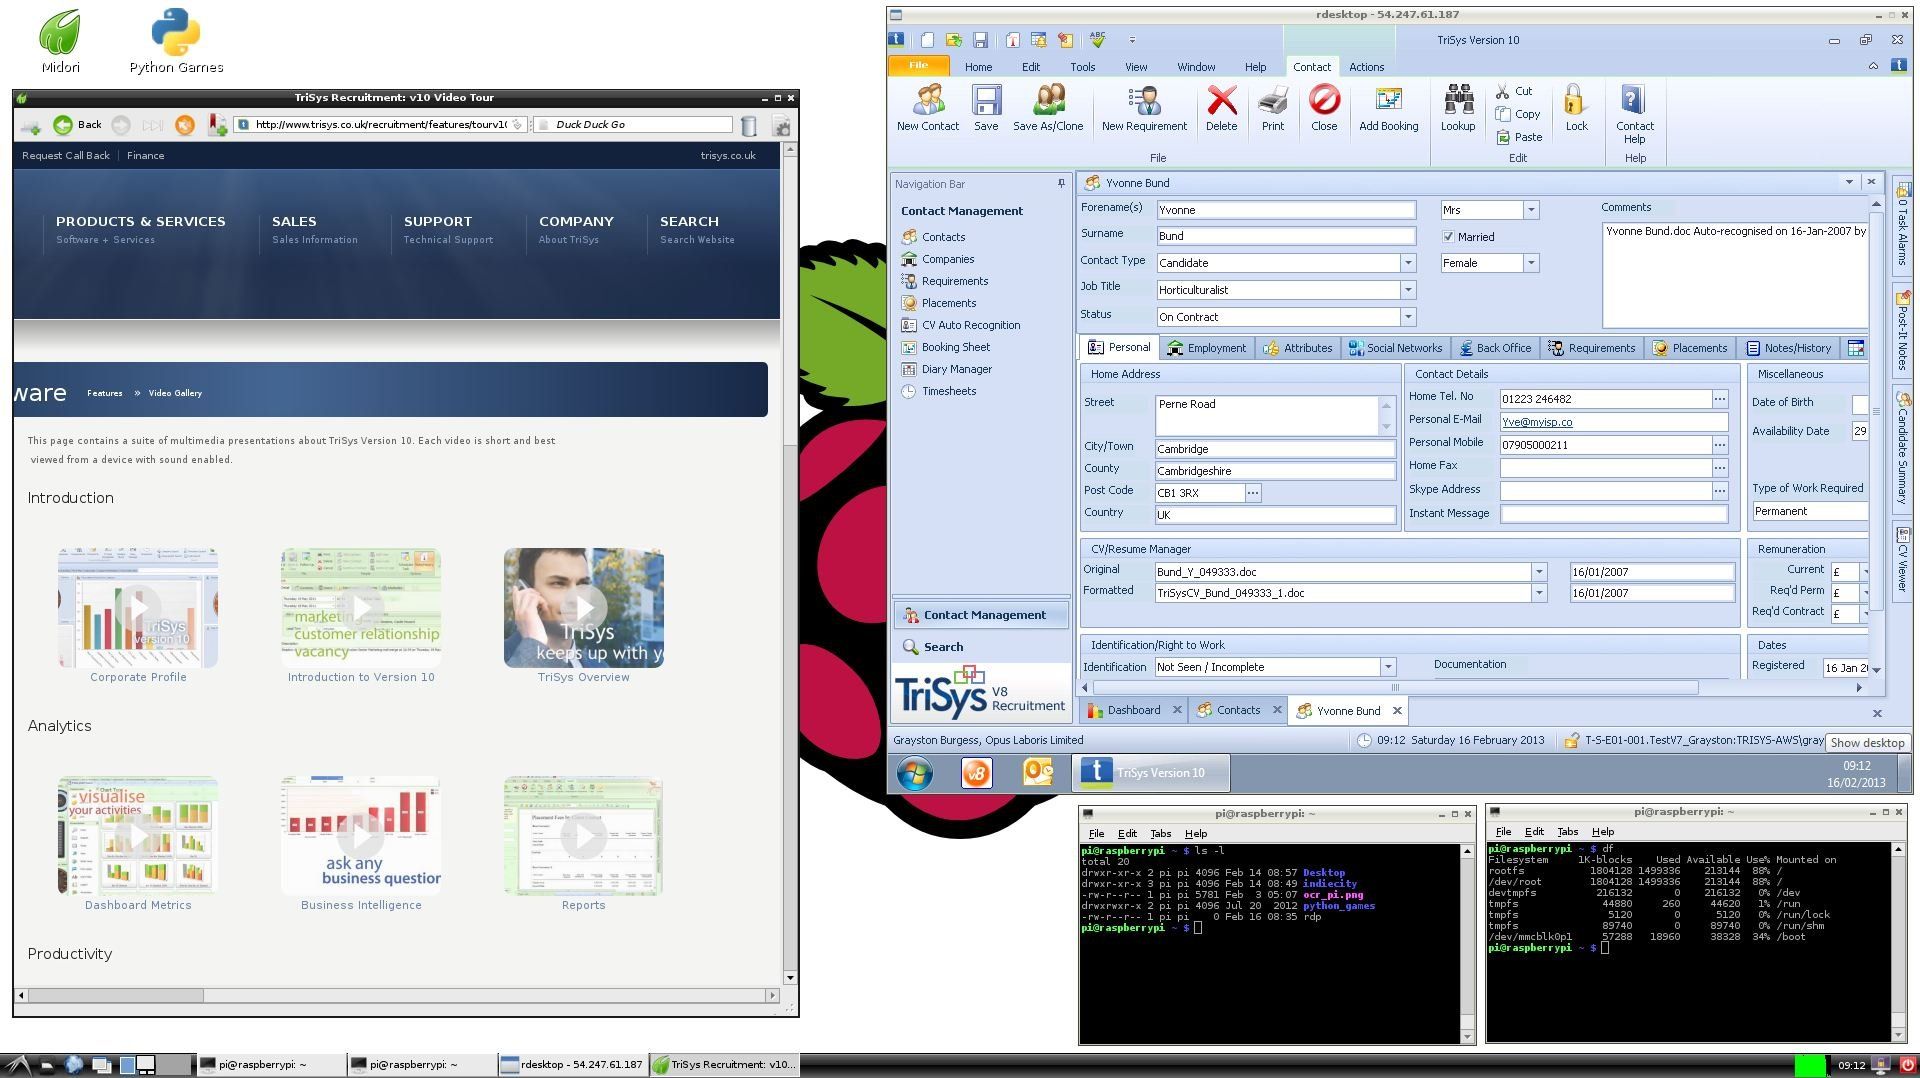The height and width of the screenshot is (1078, 1920).
Task: Click the Midori browser Back button
Action: click(78, 125)
